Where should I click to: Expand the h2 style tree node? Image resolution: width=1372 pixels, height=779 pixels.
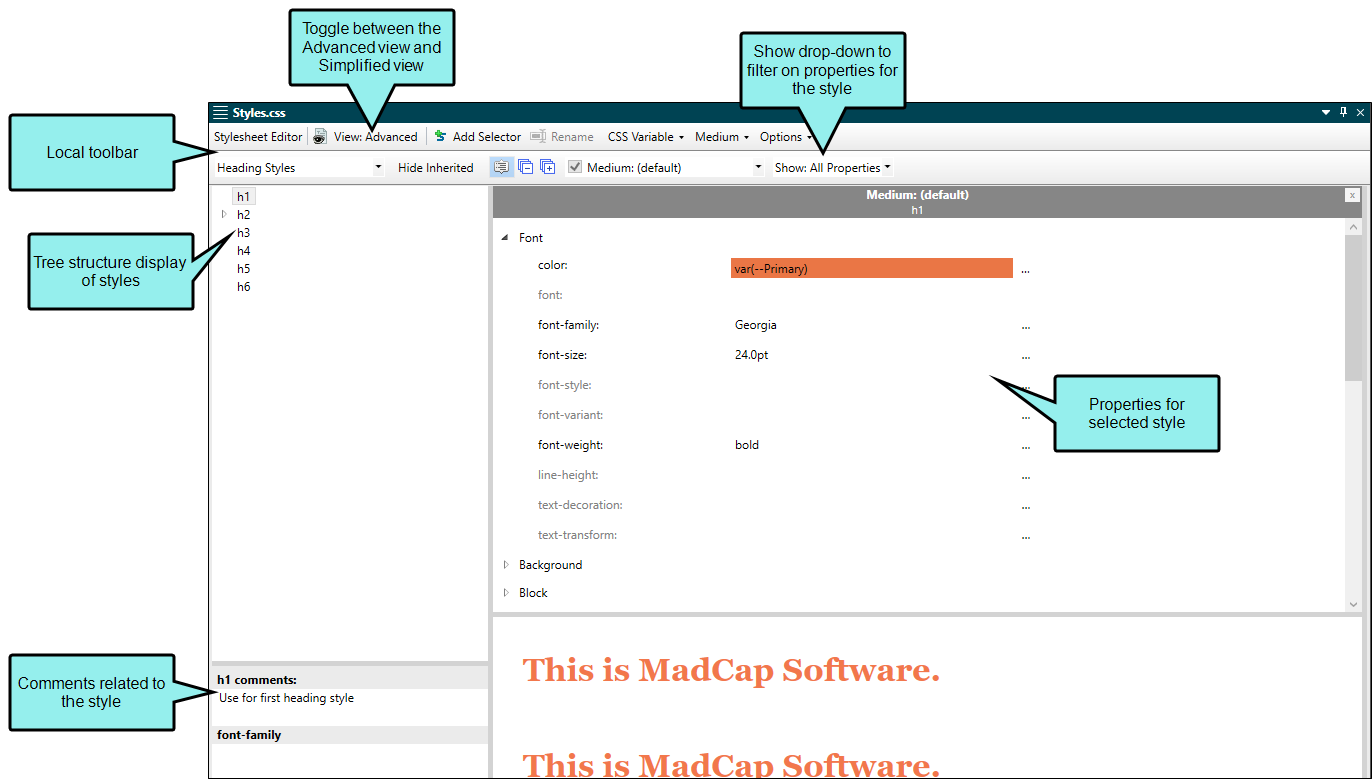pyautogui.click(x=224, y=214)
